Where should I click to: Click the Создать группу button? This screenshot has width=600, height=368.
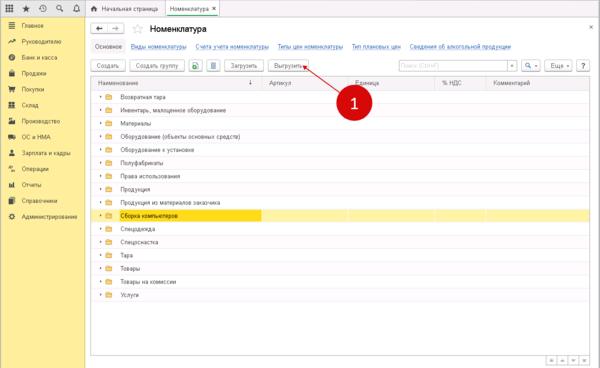[x=157, y=66]
